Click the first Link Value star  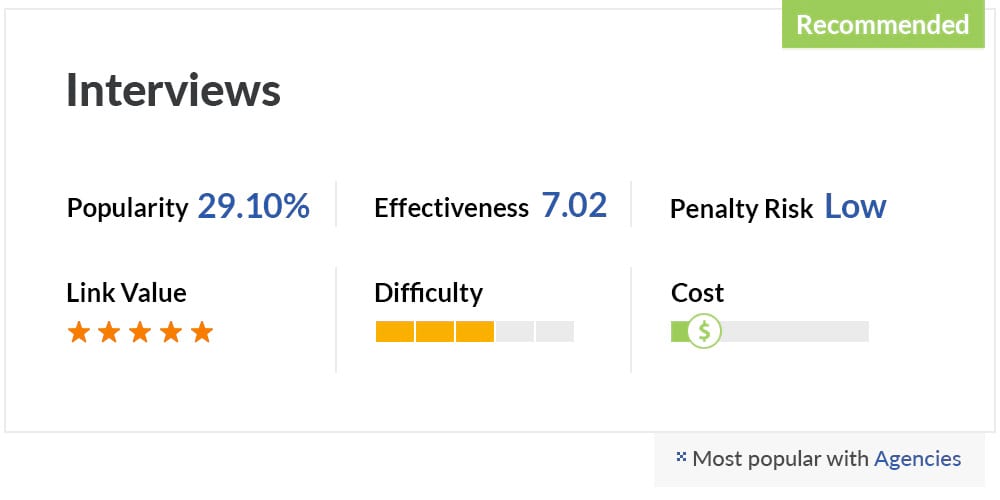(78, 332)
